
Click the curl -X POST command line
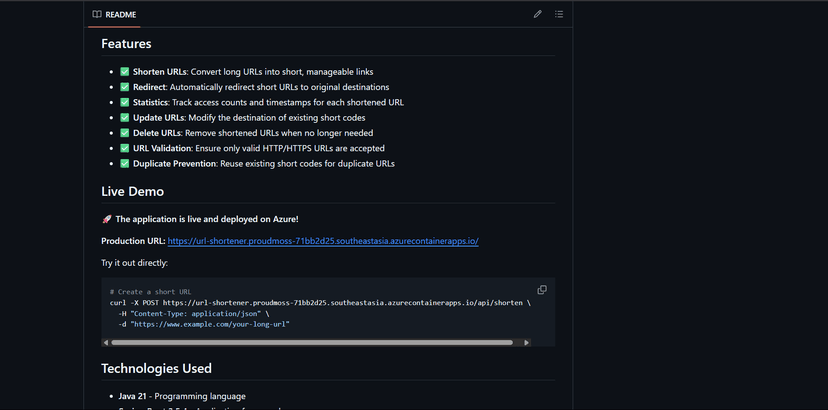[x=320, y=303]
